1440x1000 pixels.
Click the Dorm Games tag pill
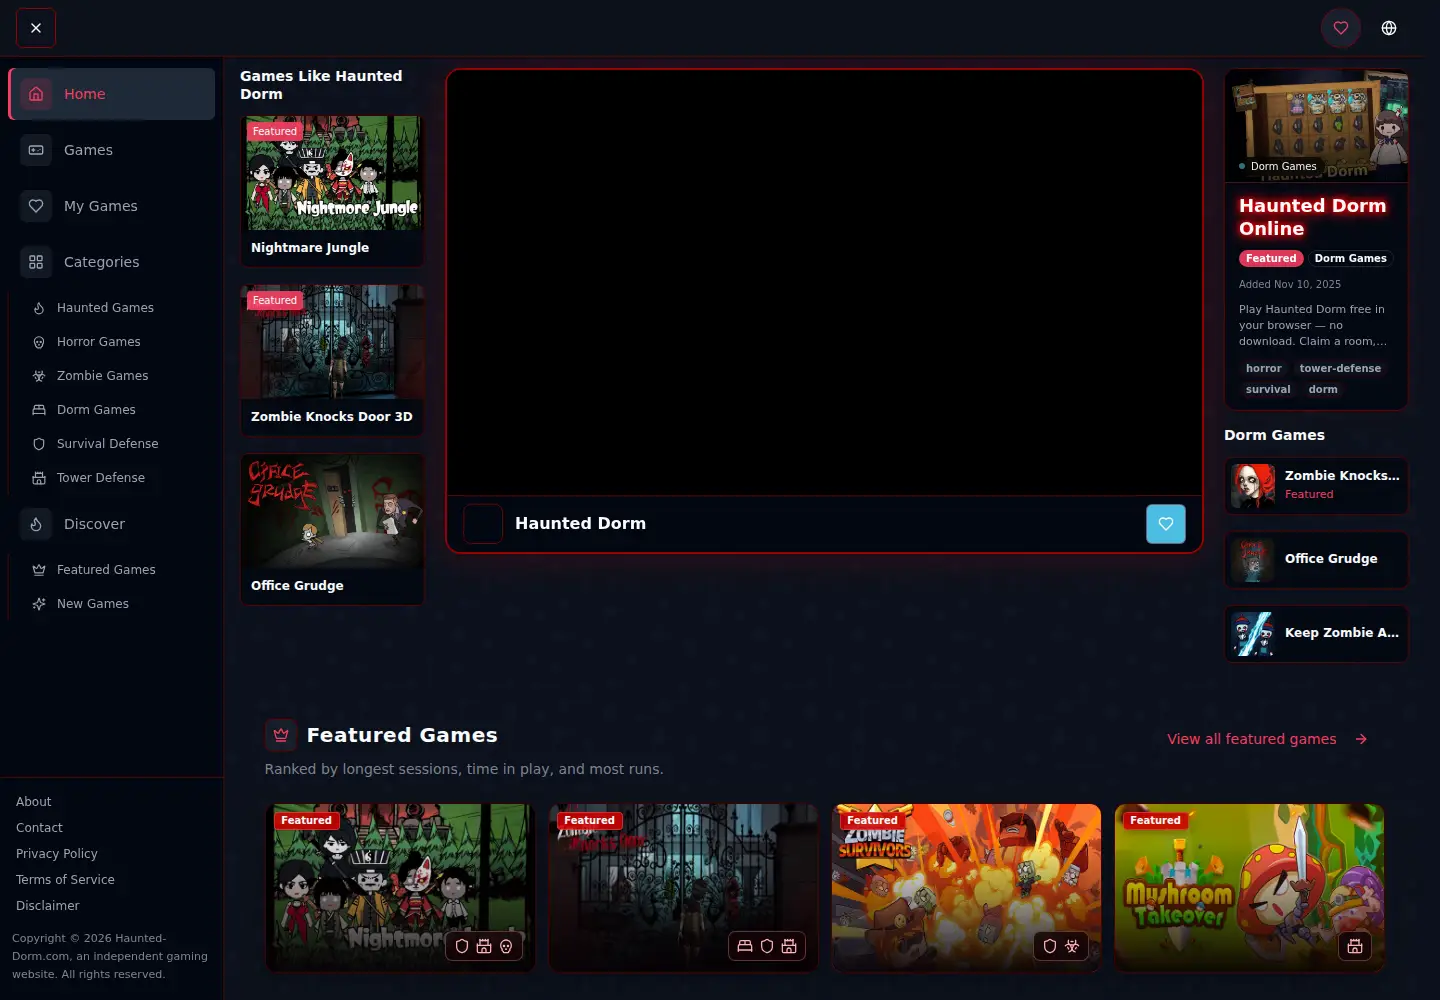[x=1350, y=258]
